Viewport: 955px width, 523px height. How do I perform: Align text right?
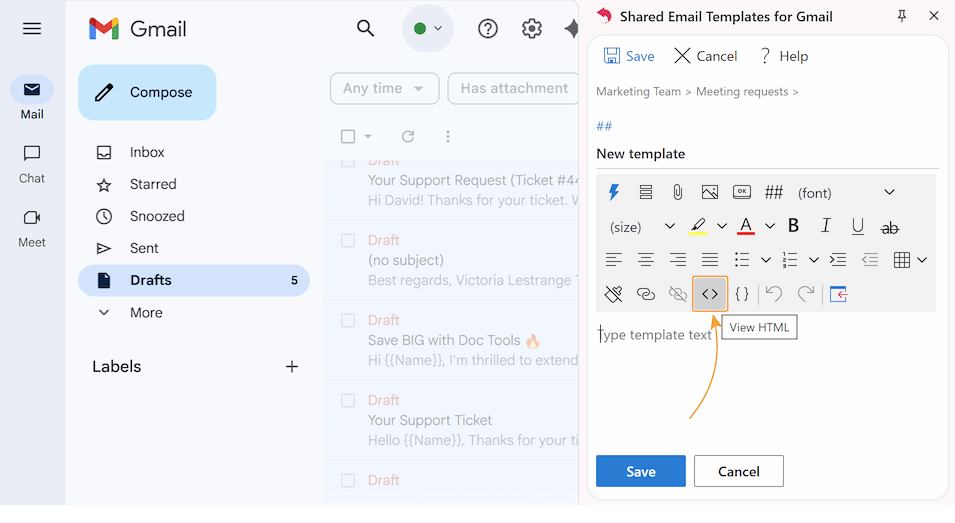(678, 260)
